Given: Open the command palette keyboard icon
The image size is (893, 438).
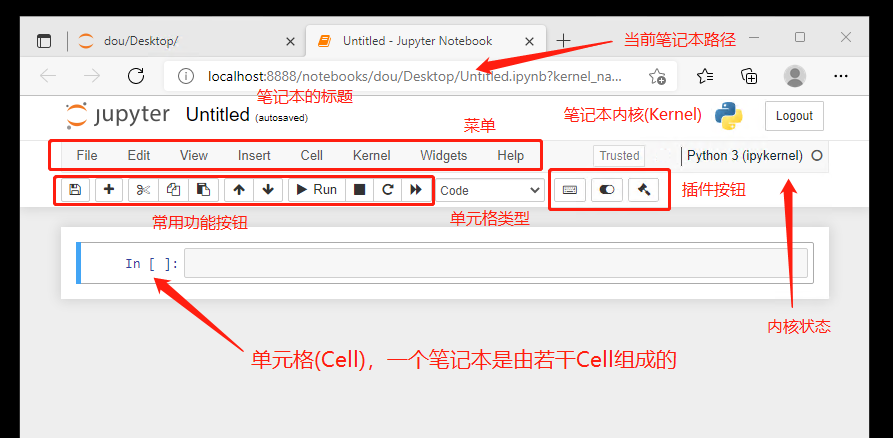Looking at the screenshot, I should point(569,190).
